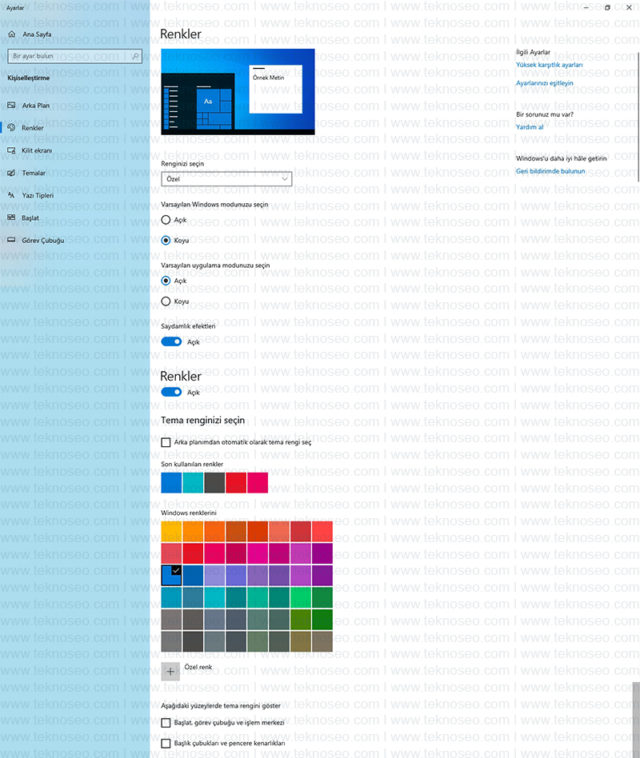The width and height of the screenshot is (640, 758).
Task: Click the color preview thumbnail
Action: (x=238, y=92)
